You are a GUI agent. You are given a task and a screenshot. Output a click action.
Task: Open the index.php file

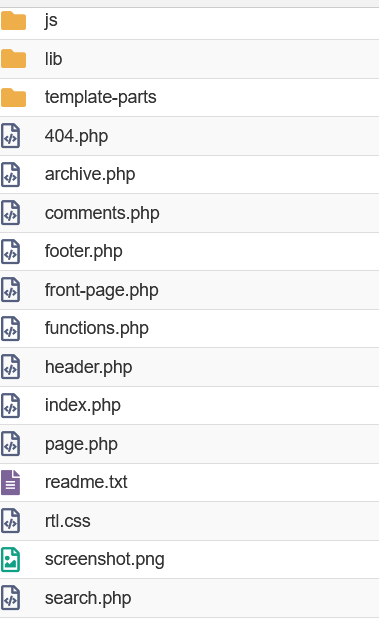pos(83,405)
